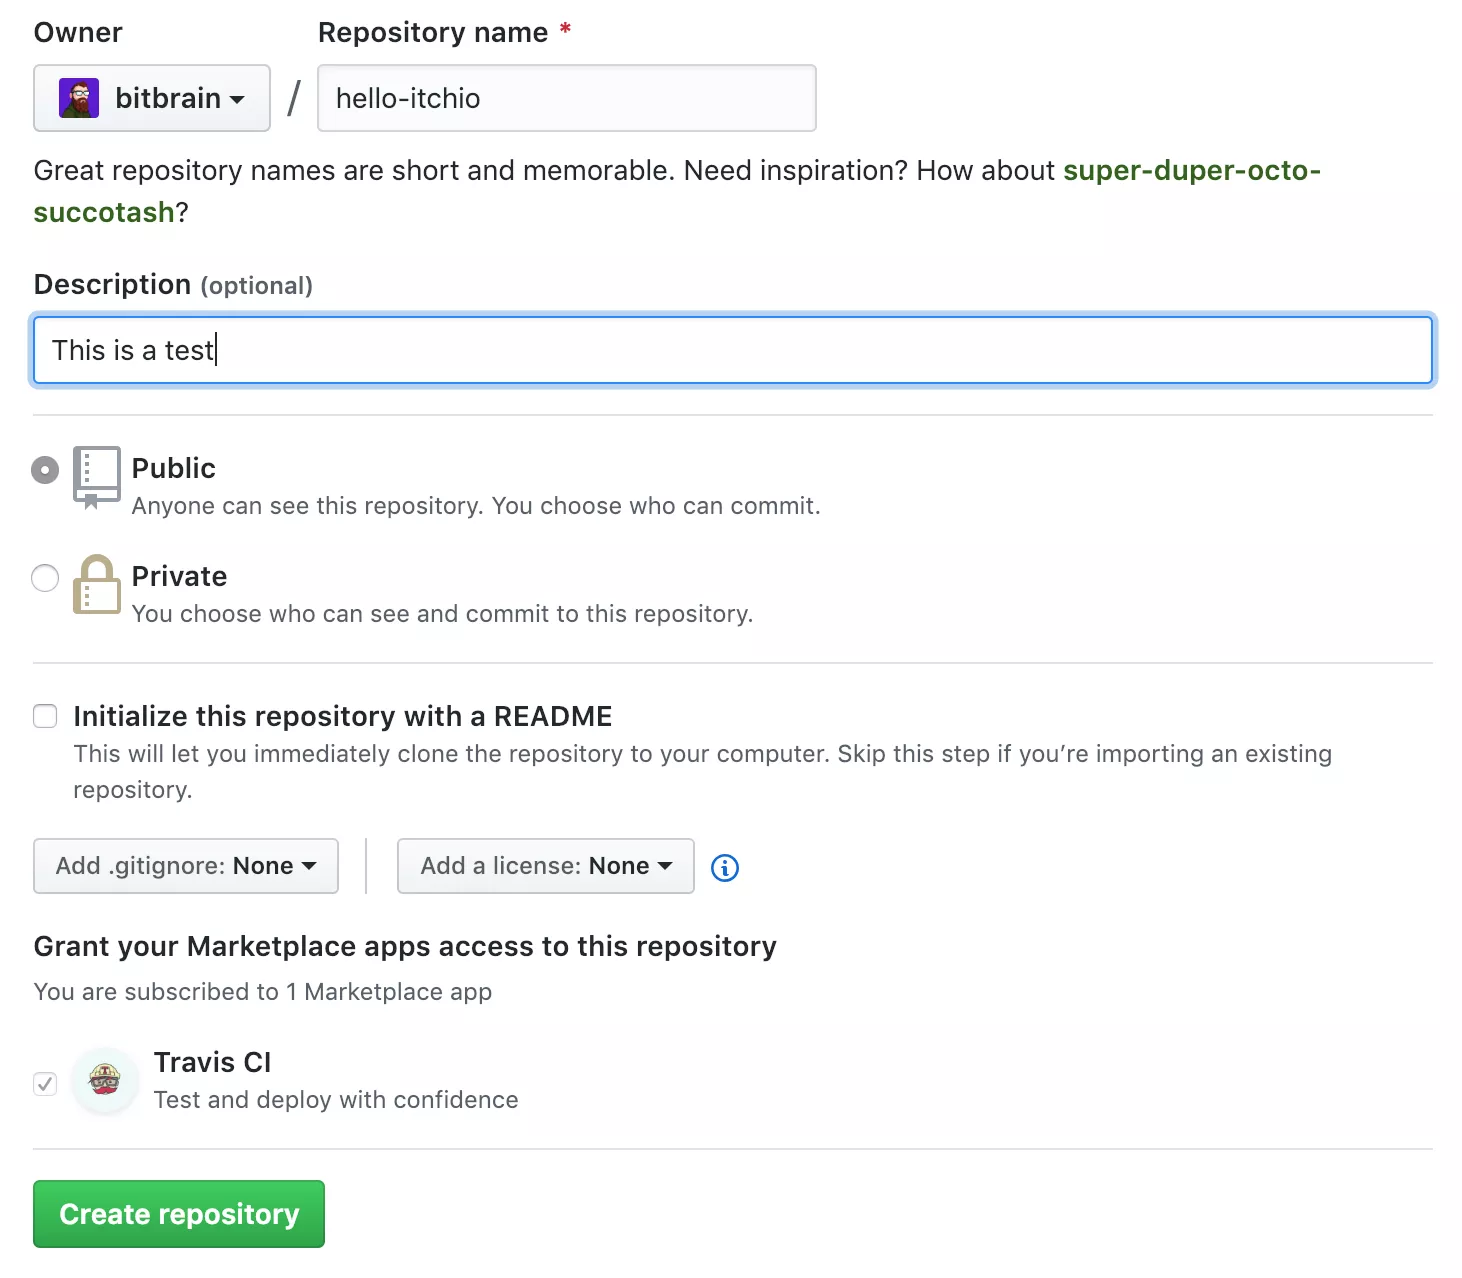Click the Public repository book icon
The width and height of the screenshot is (1462, 1278).
click(97, 478)
